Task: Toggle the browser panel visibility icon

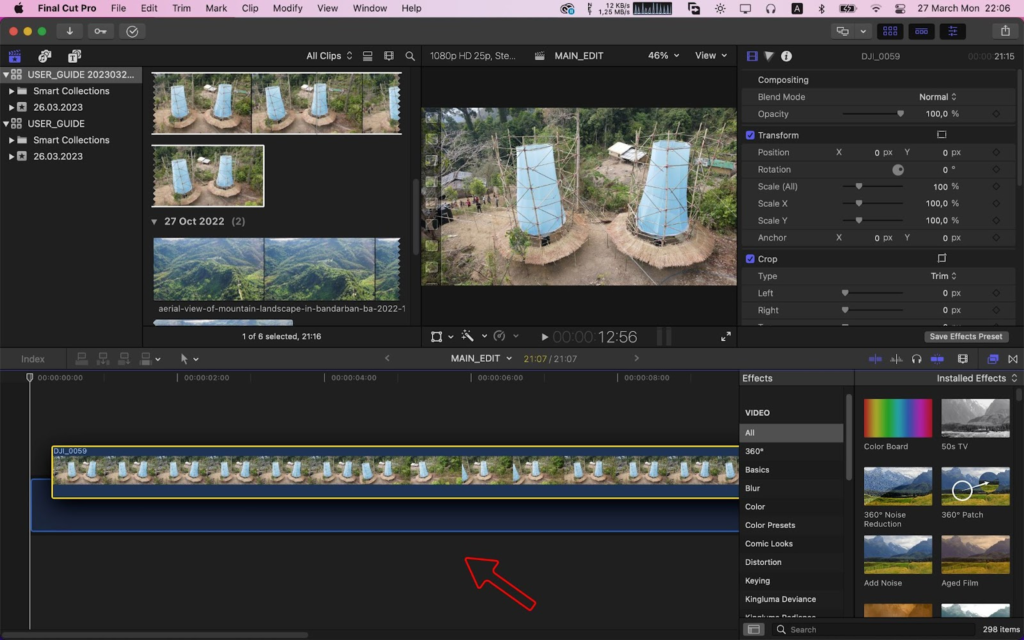Action: click(x=889, y=31)
